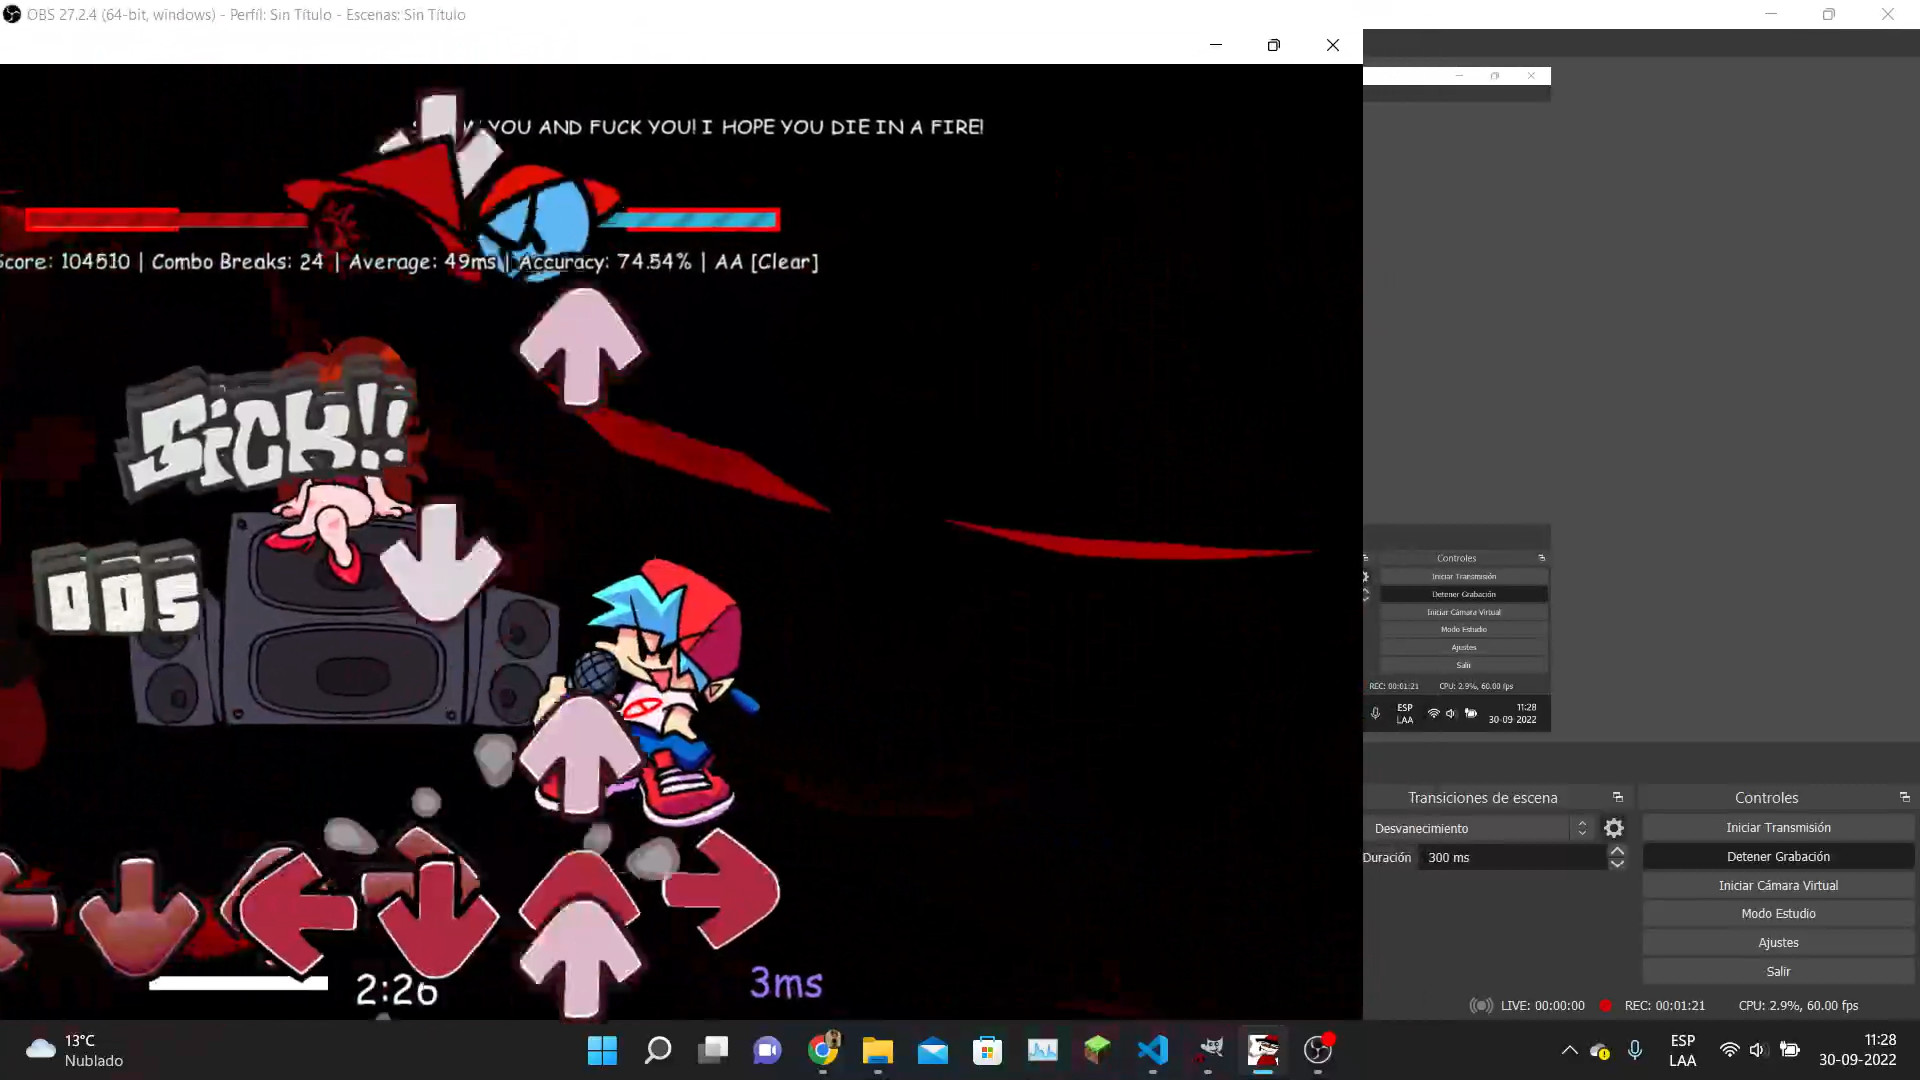Click Iniciar Transmisión button

click(x=1777, y=828)
